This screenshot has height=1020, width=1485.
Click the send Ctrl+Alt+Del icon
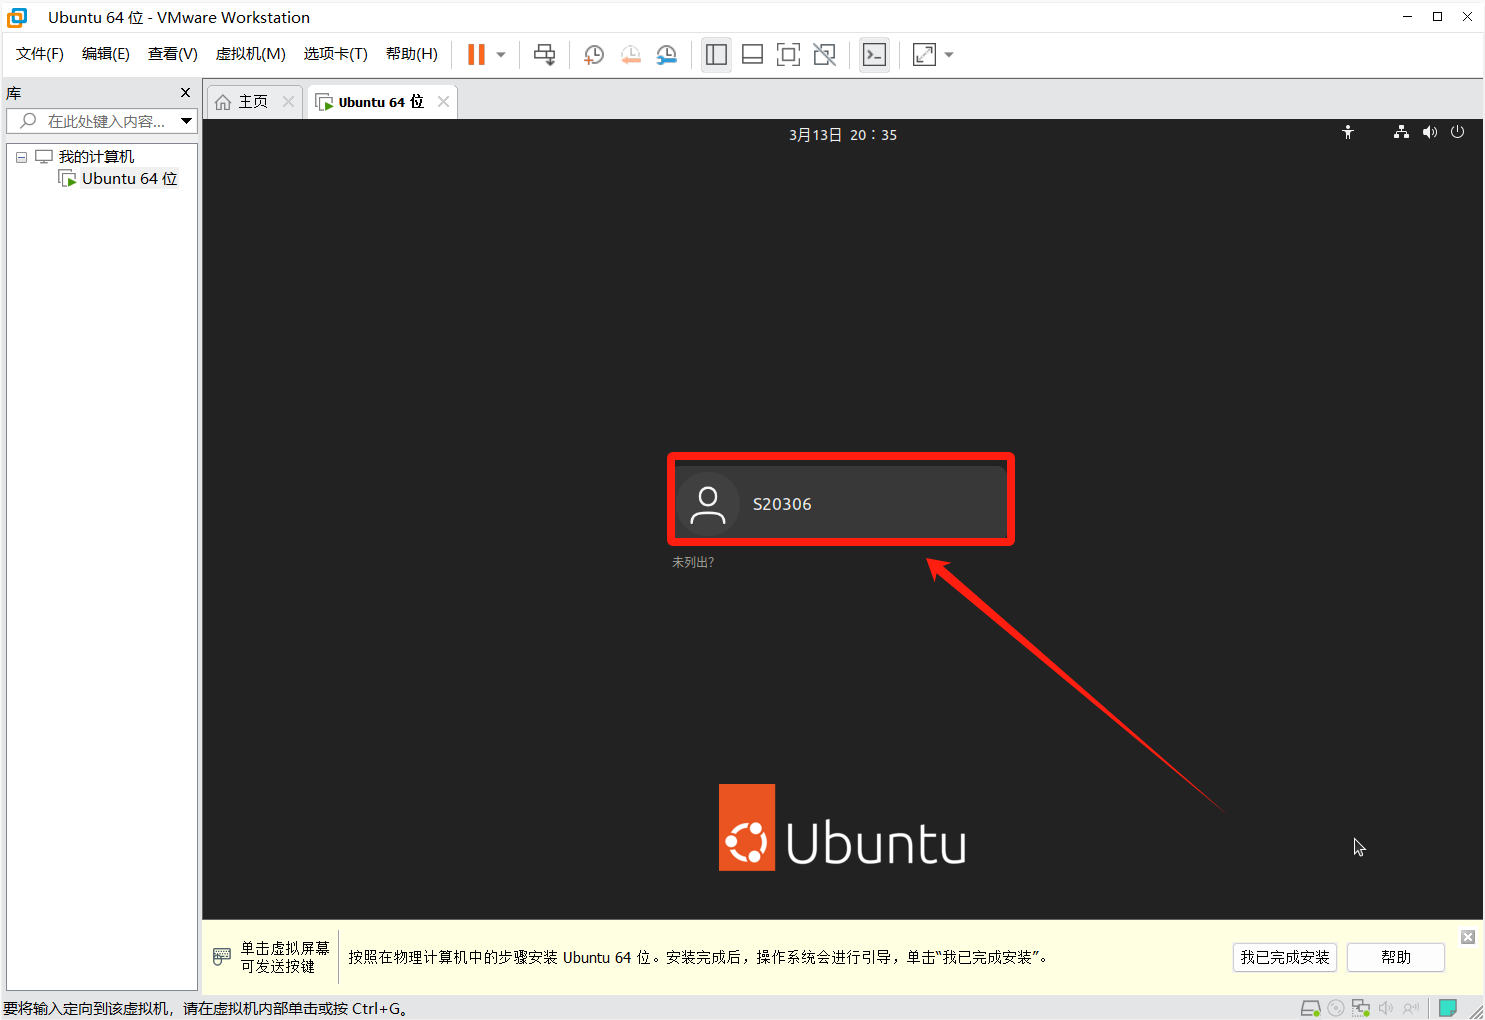coord(544,55)
